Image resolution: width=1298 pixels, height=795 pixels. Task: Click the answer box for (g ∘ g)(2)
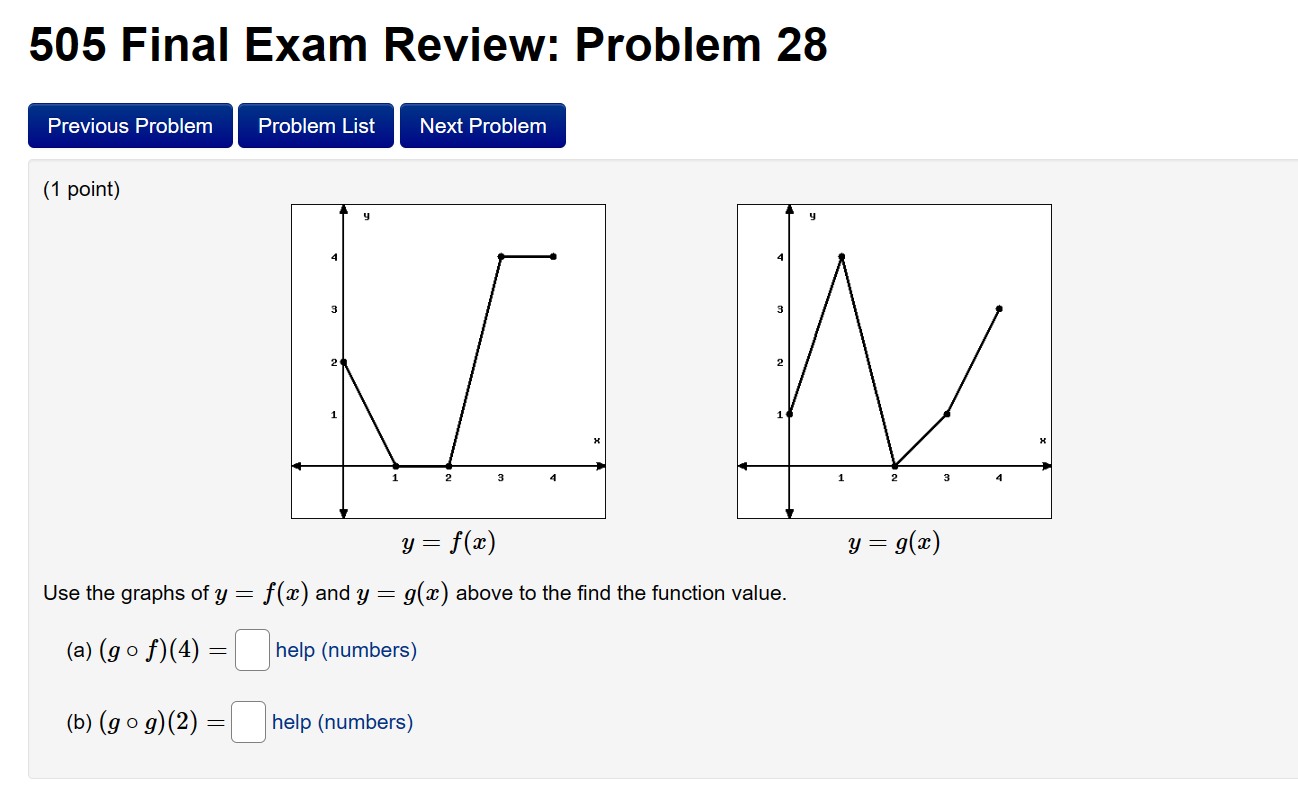[x=248, y=722]
